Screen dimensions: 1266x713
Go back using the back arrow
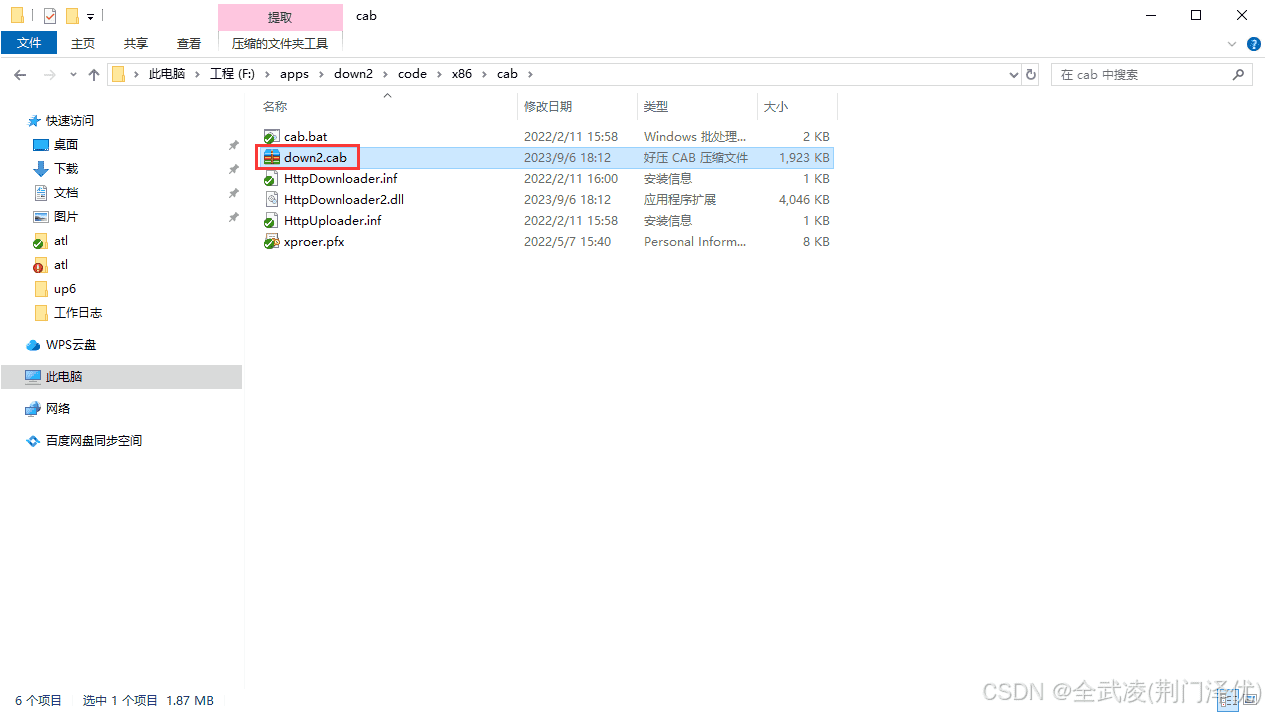[x=20, y=74]
